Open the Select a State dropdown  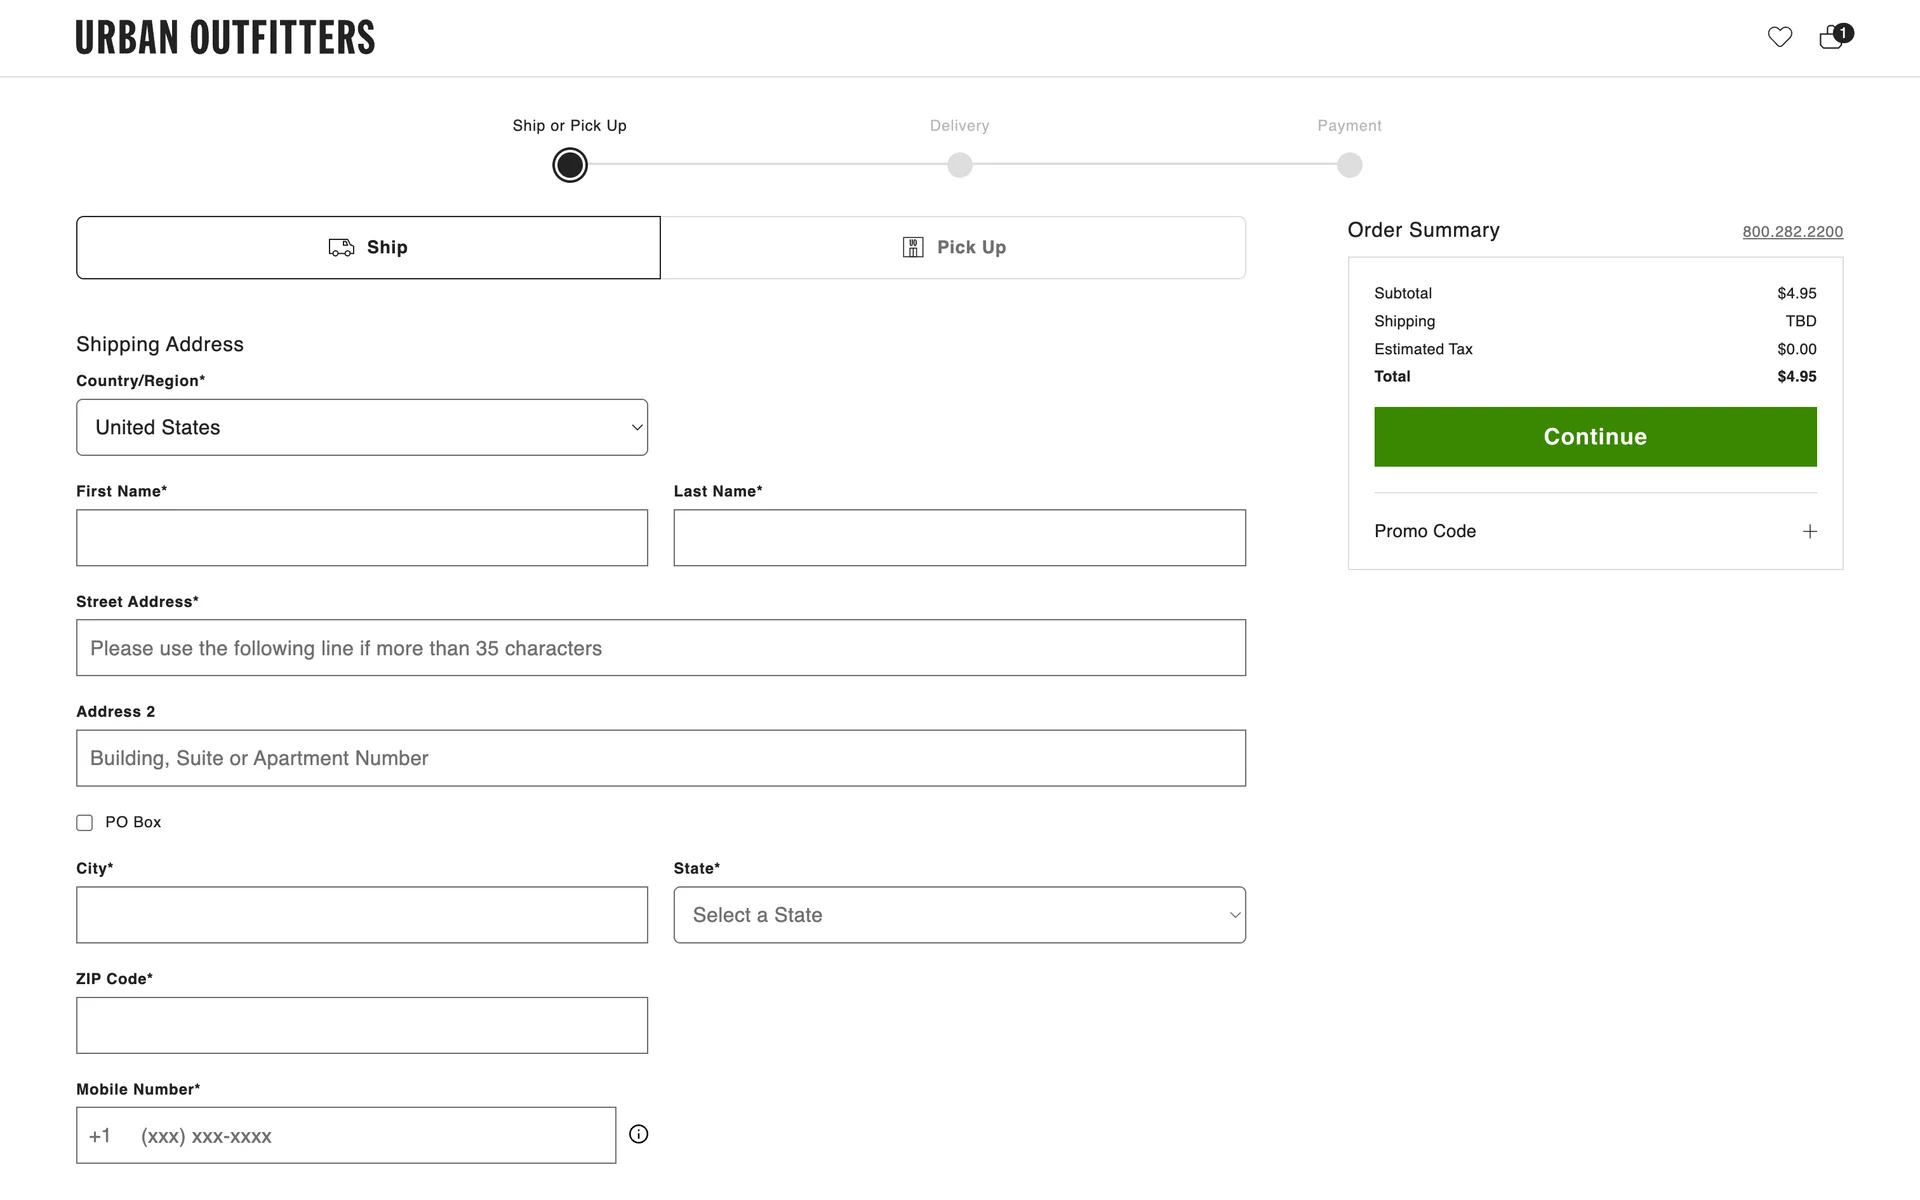(959, 915)
